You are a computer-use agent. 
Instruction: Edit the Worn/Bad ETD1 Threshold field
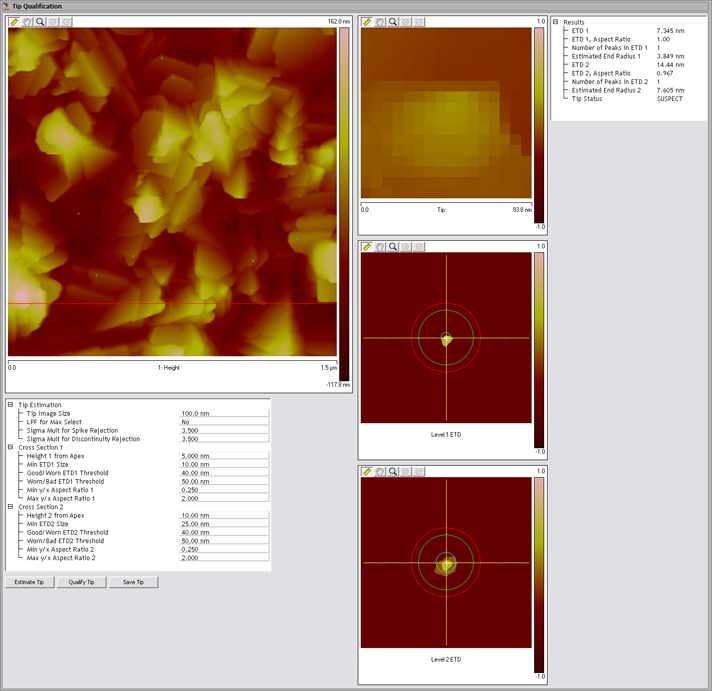pos(224,481)
